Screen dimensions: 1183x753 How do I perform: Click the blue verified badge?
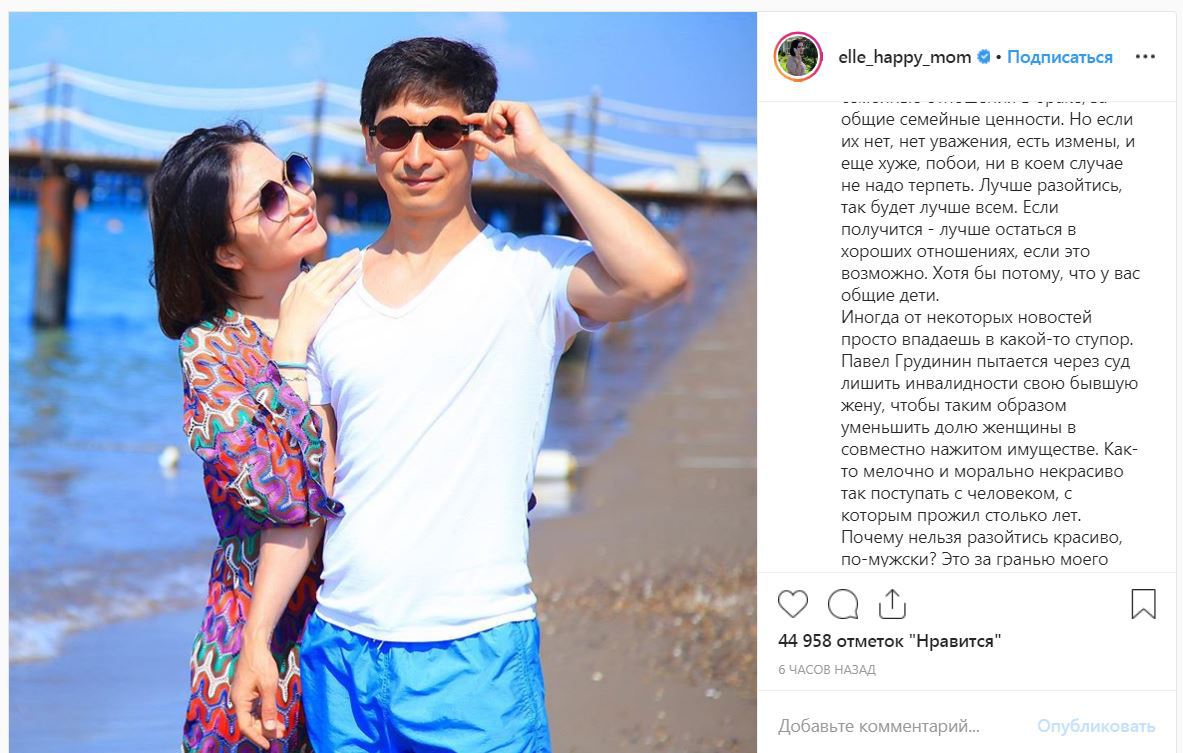click(x=984, y=57)
